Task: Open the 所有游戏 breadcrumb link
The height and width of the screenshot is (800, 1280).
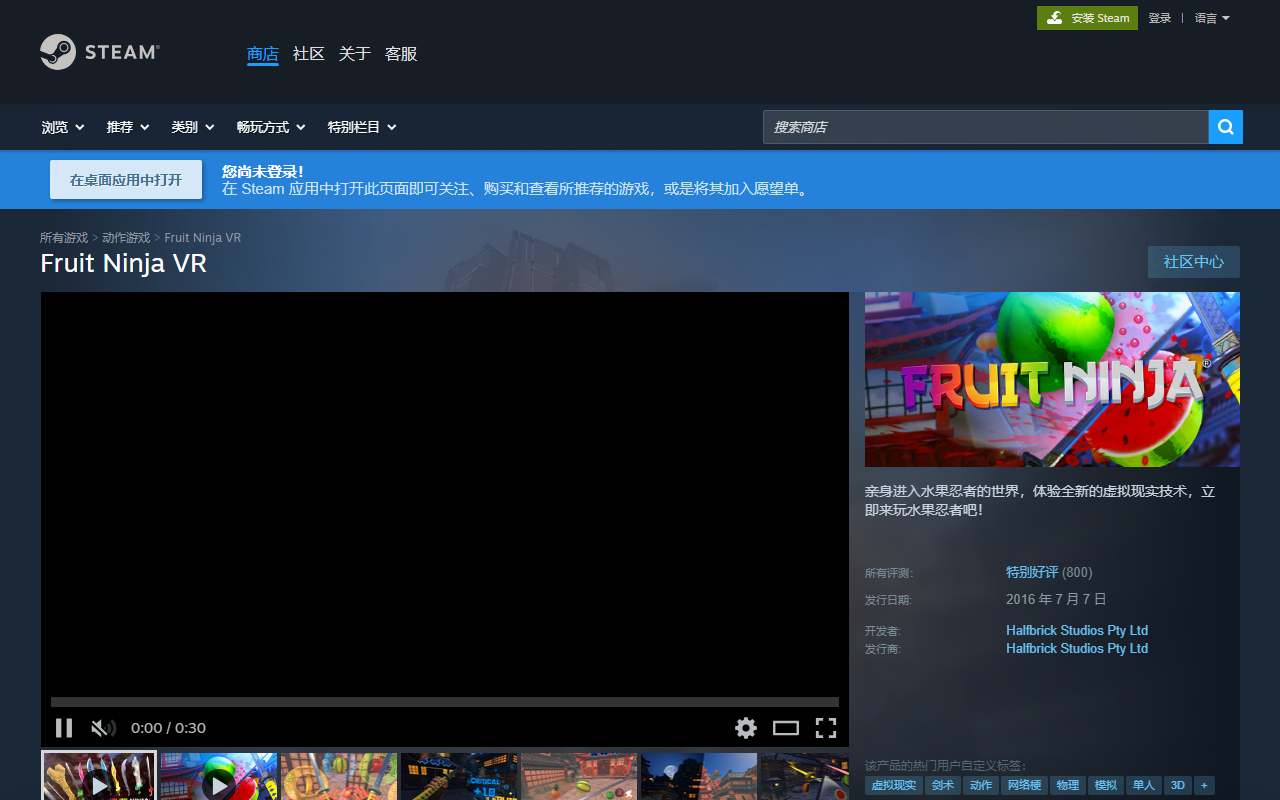Action: [64, 238]
